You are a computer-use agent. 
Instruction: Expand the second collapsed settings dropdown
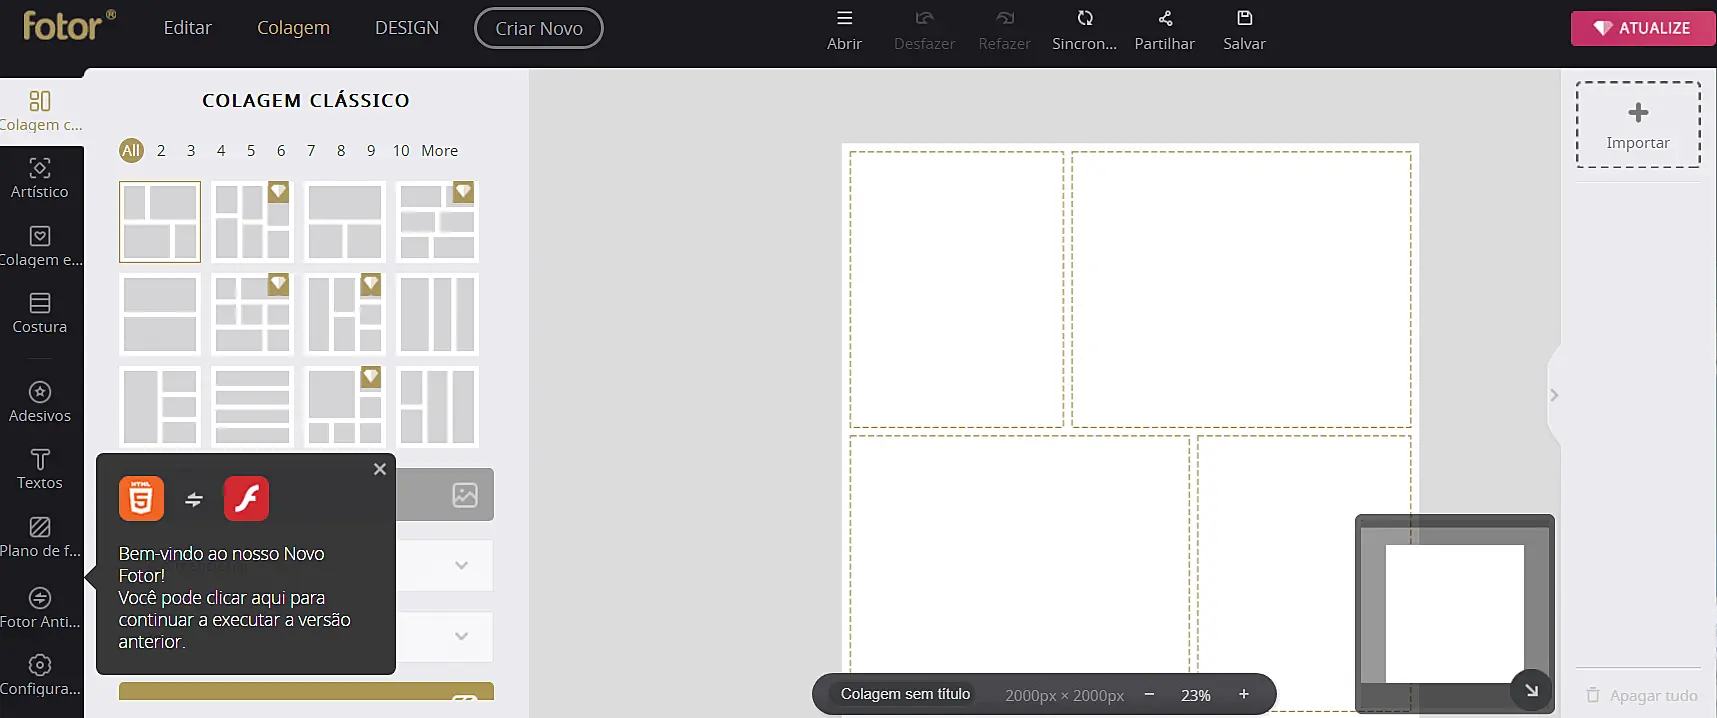[461, 636]
